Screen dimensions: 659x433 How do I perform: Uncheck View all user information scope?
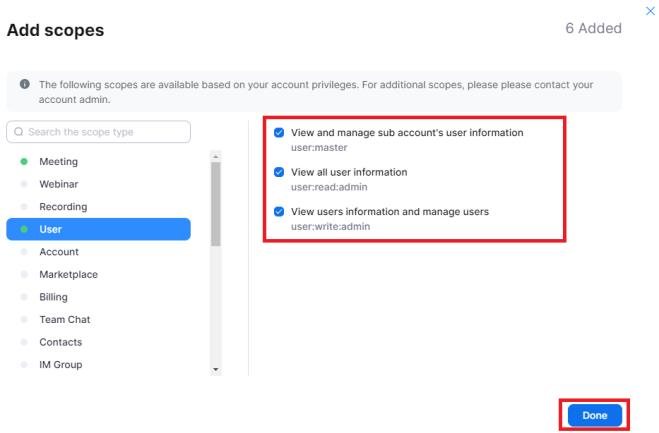point(279,172)
